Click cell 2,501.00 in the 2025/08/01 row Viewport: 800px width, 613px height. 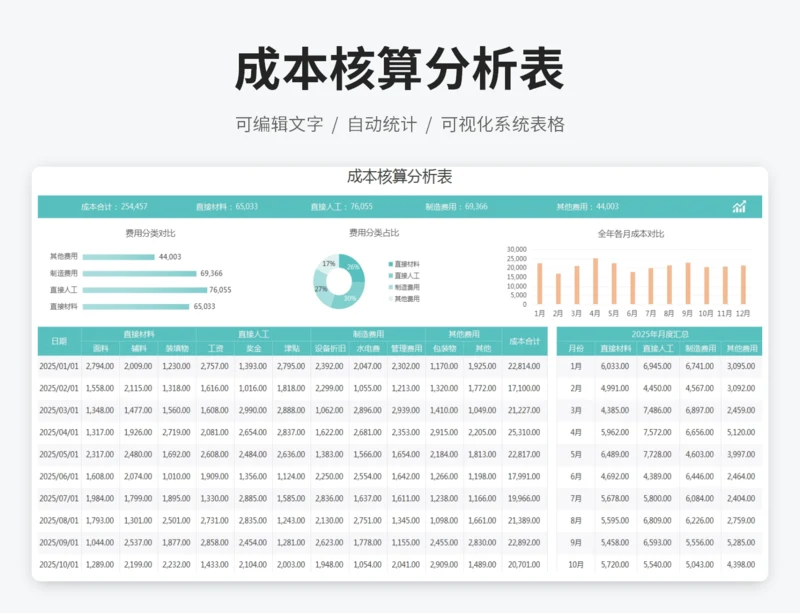(177, 521)
